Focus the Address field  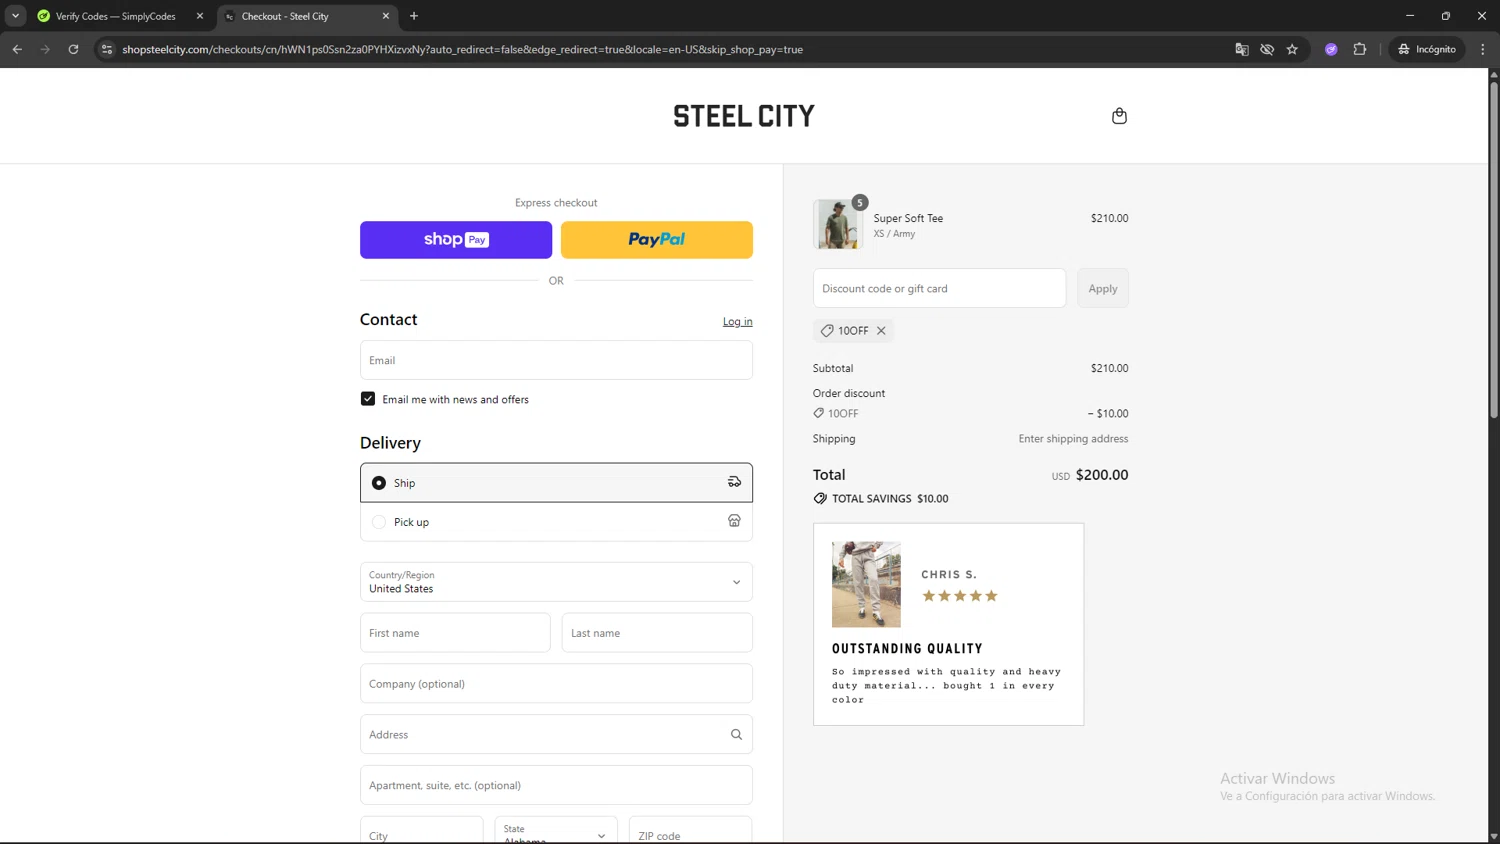point(556,735)
